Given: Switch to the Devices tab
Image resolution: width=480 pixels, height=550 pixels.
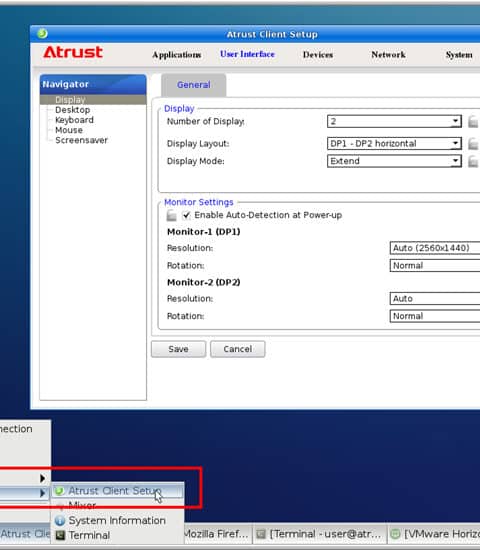Looking at the screenshot, I should point(318,55).
